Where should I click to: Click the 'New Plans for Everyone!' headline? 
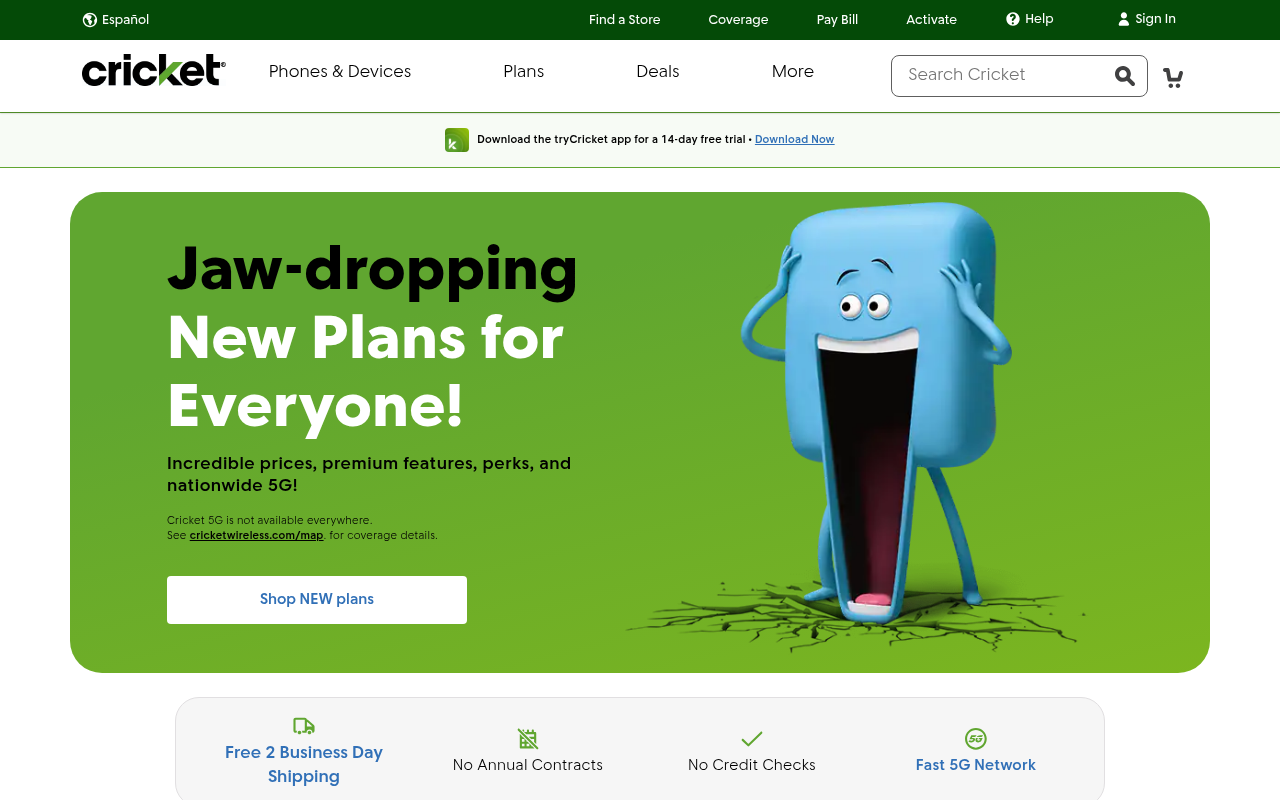coord(366,373)
